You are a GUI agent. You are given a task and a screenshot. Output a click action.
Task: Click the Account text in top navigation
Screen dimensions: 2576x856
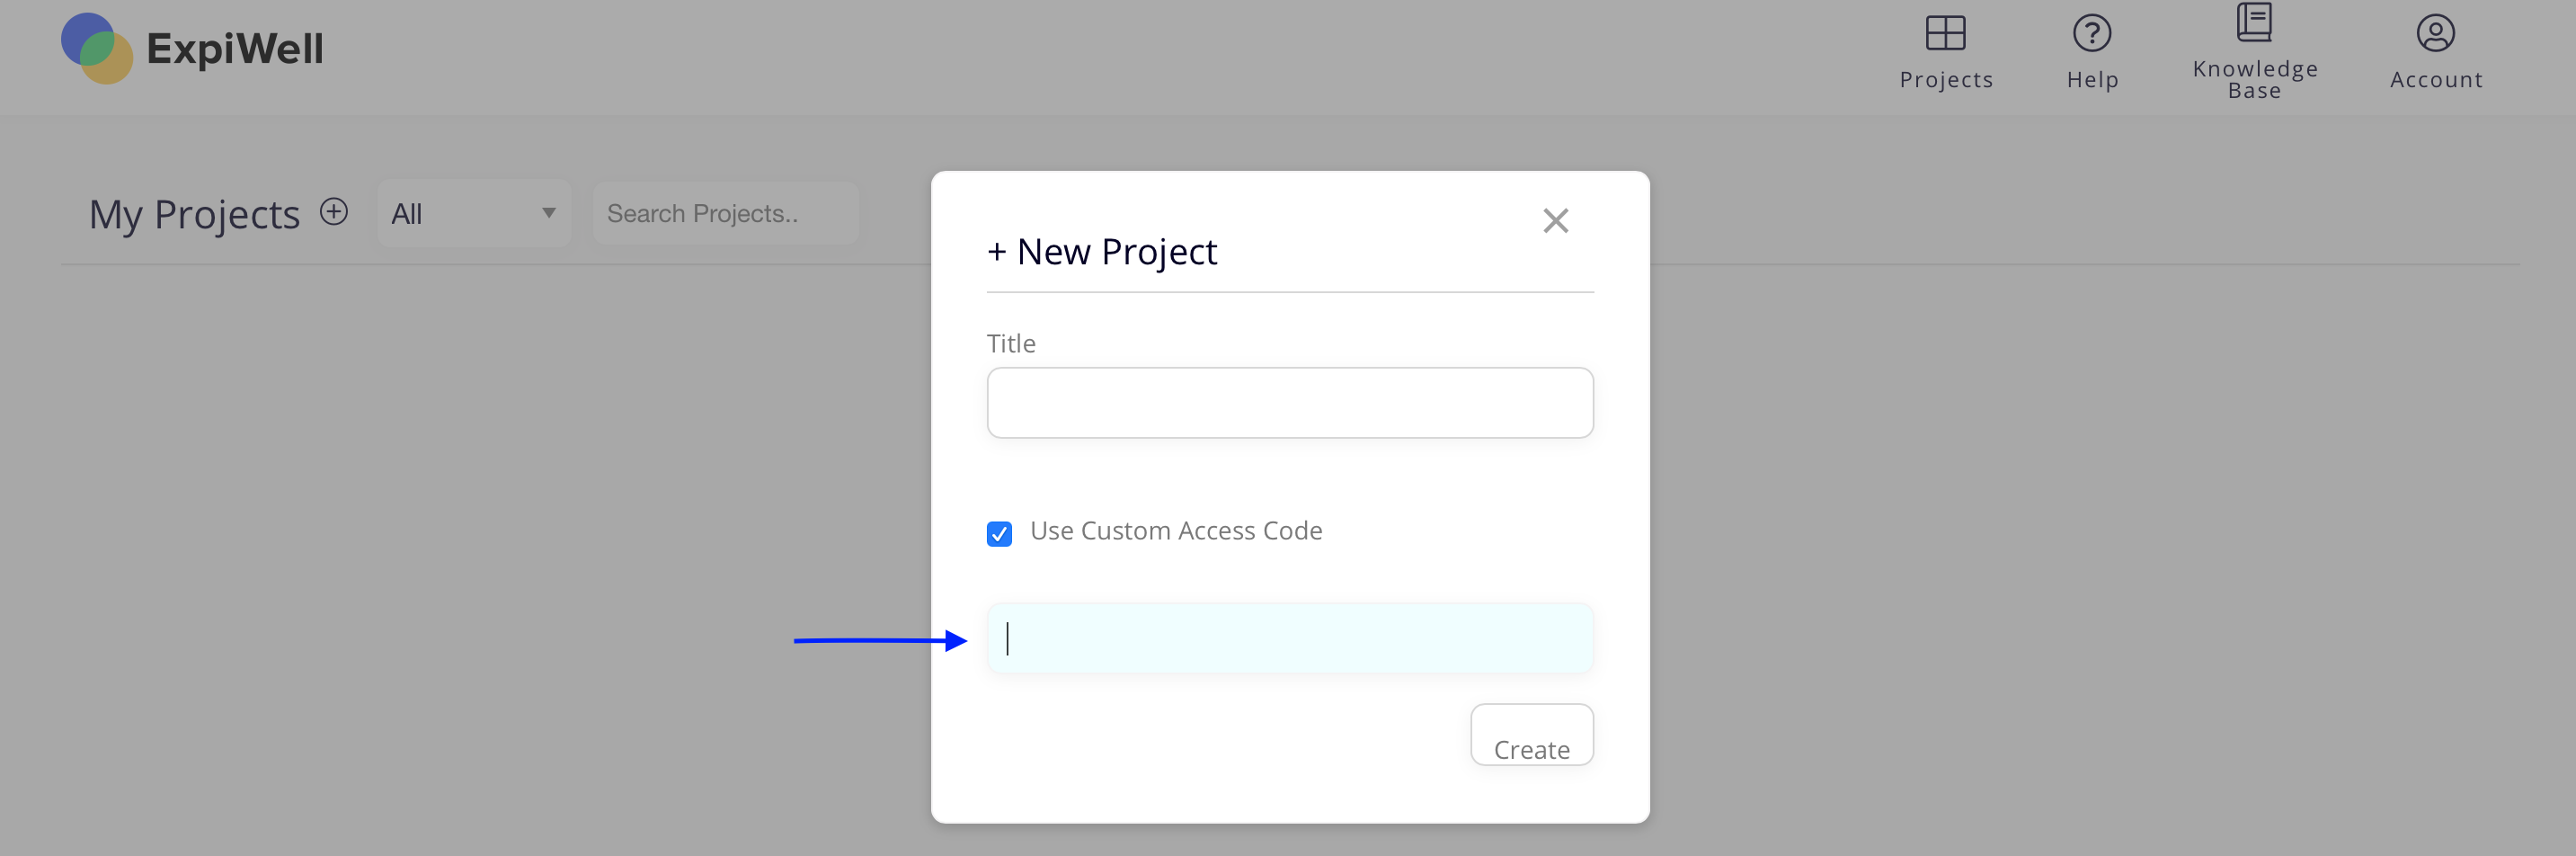tap(2436, 80)
